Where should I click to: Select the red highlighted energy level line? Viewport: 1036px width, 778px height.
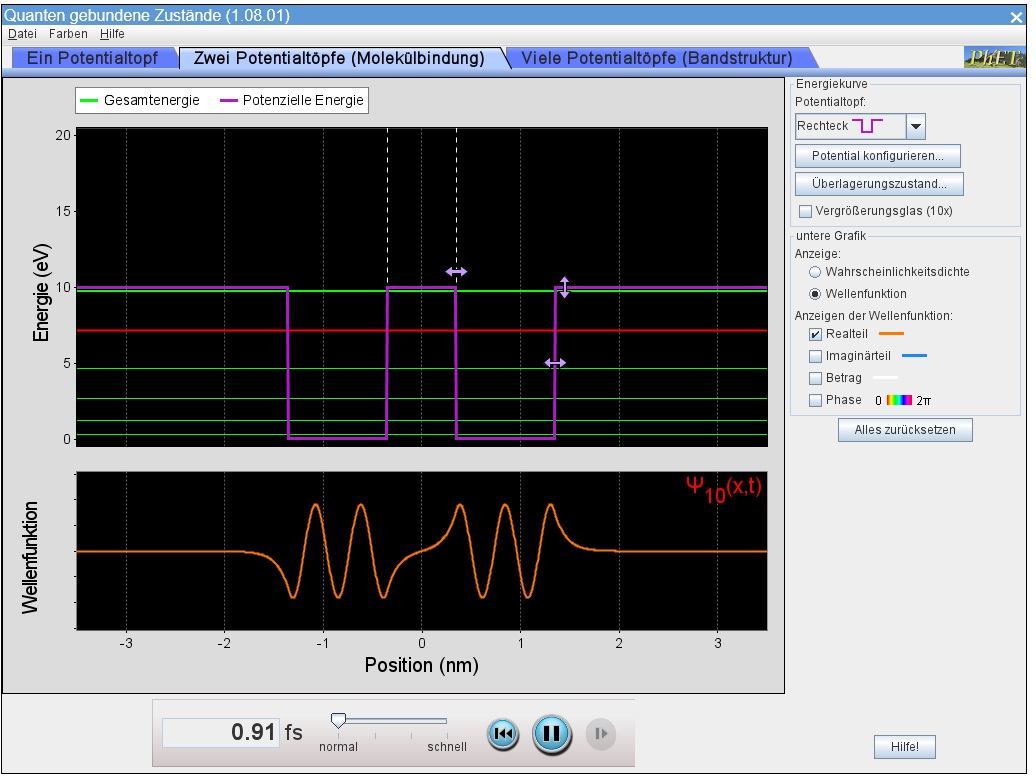point(422,330)
